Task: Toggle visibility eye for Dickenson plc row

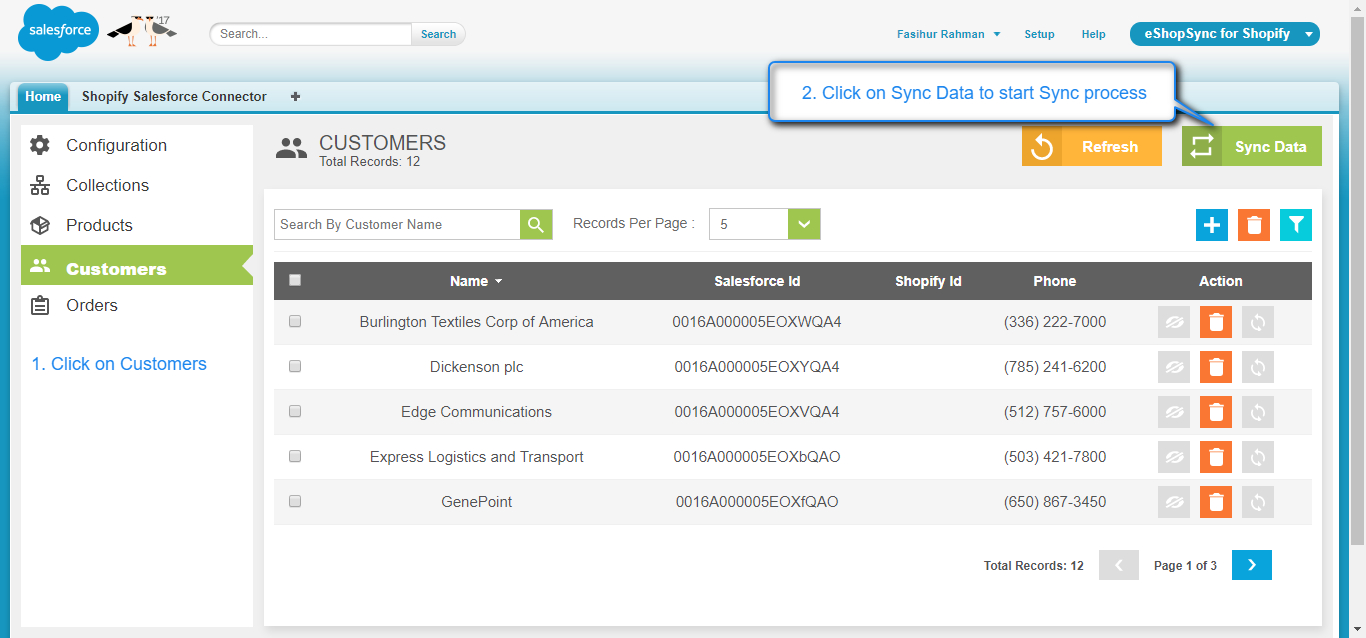Action: coord(1174,367)
